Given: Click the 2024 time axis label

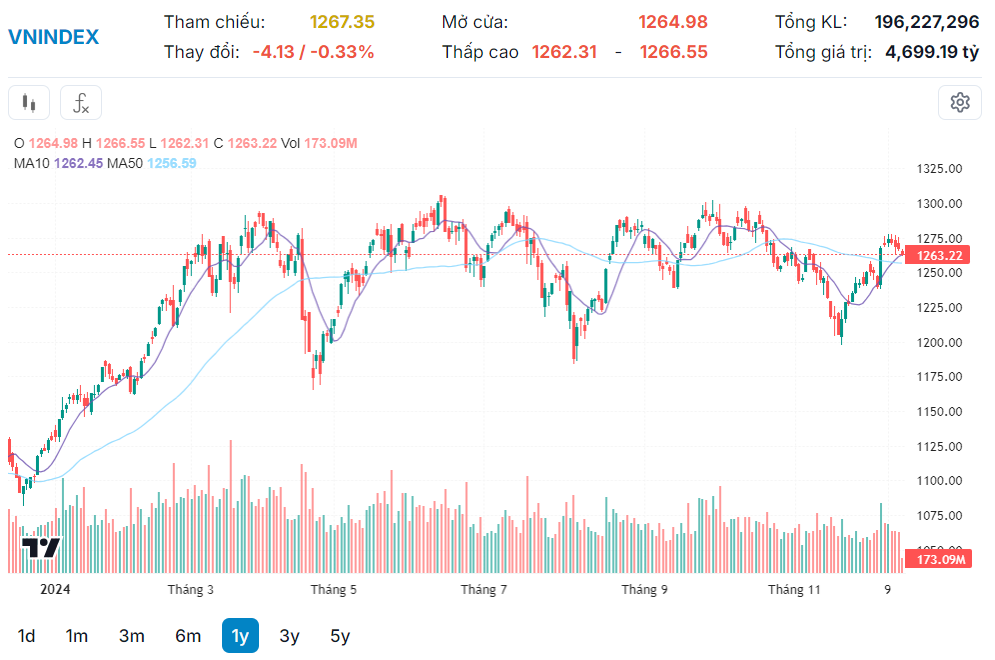Looking at the screenshot, I should click(x=57, y=590).
